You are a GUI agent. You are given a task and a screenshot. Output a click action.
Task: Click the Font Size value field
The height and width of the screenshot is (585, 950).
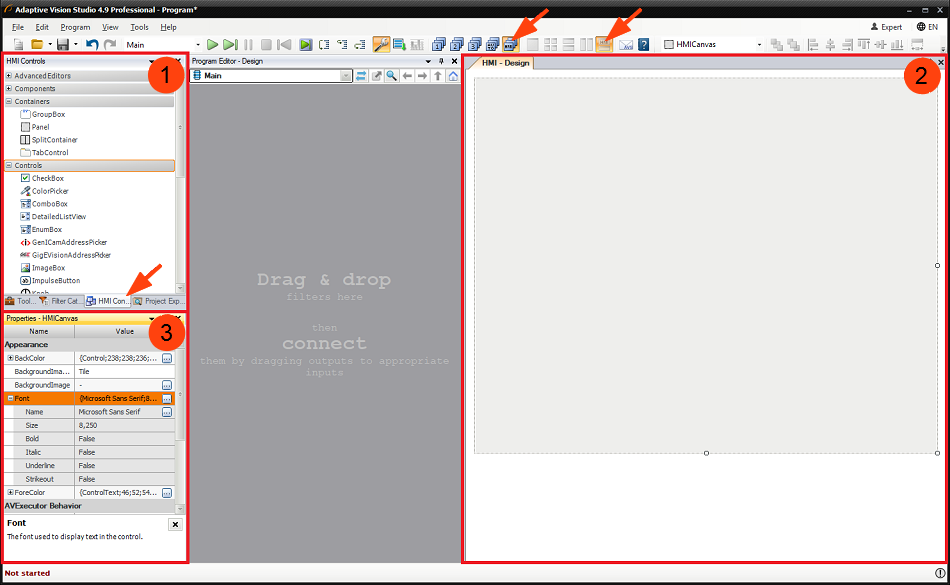[x=118, y=425]
